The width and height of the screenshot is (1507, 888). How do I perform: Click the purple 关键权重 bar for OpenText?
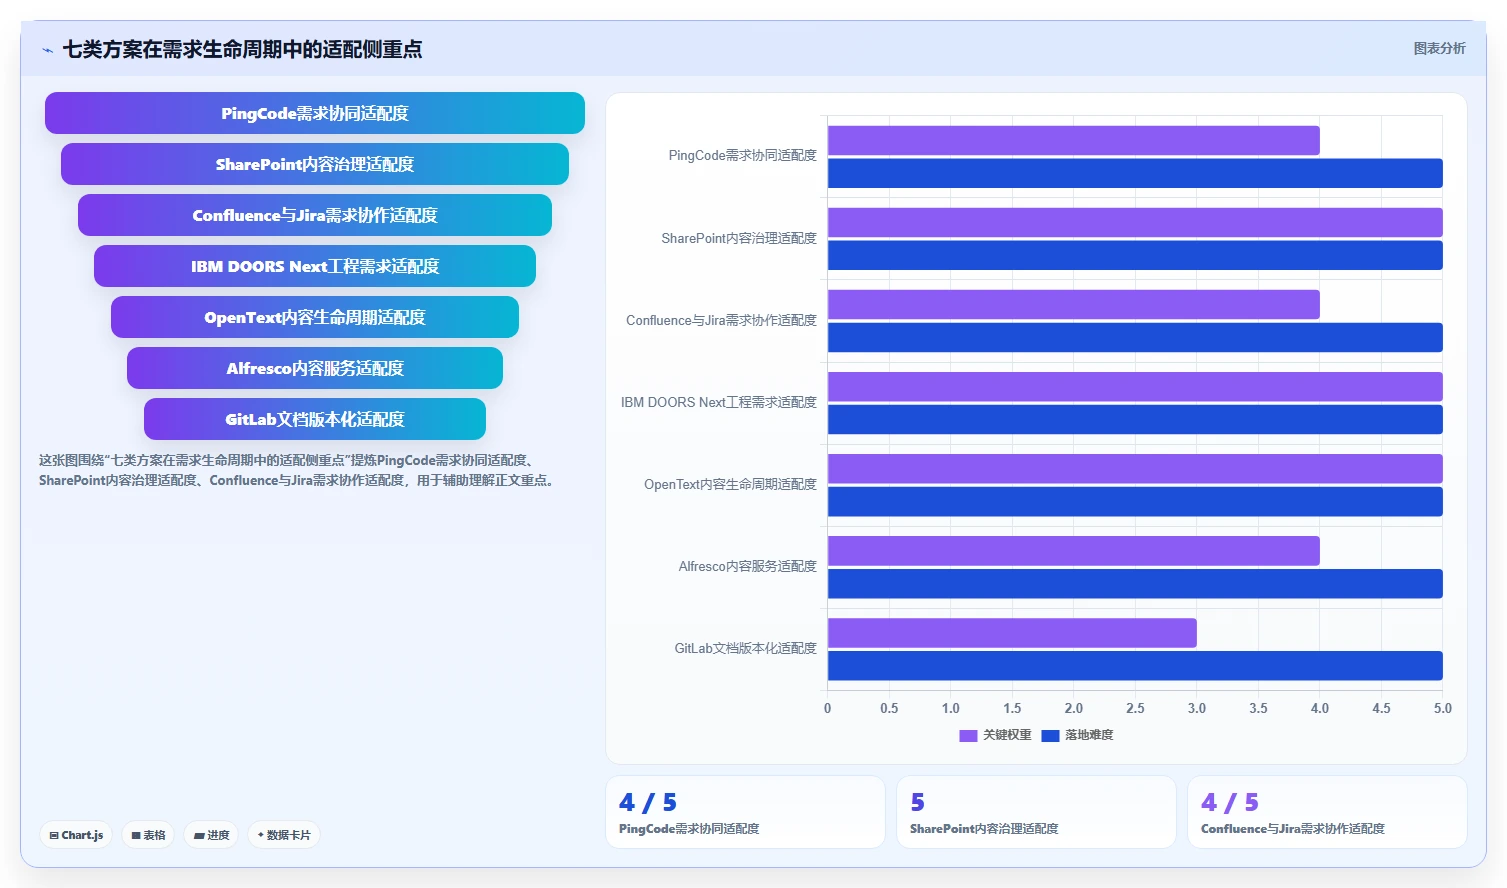pyautogui.click(x=1135, y=468)
